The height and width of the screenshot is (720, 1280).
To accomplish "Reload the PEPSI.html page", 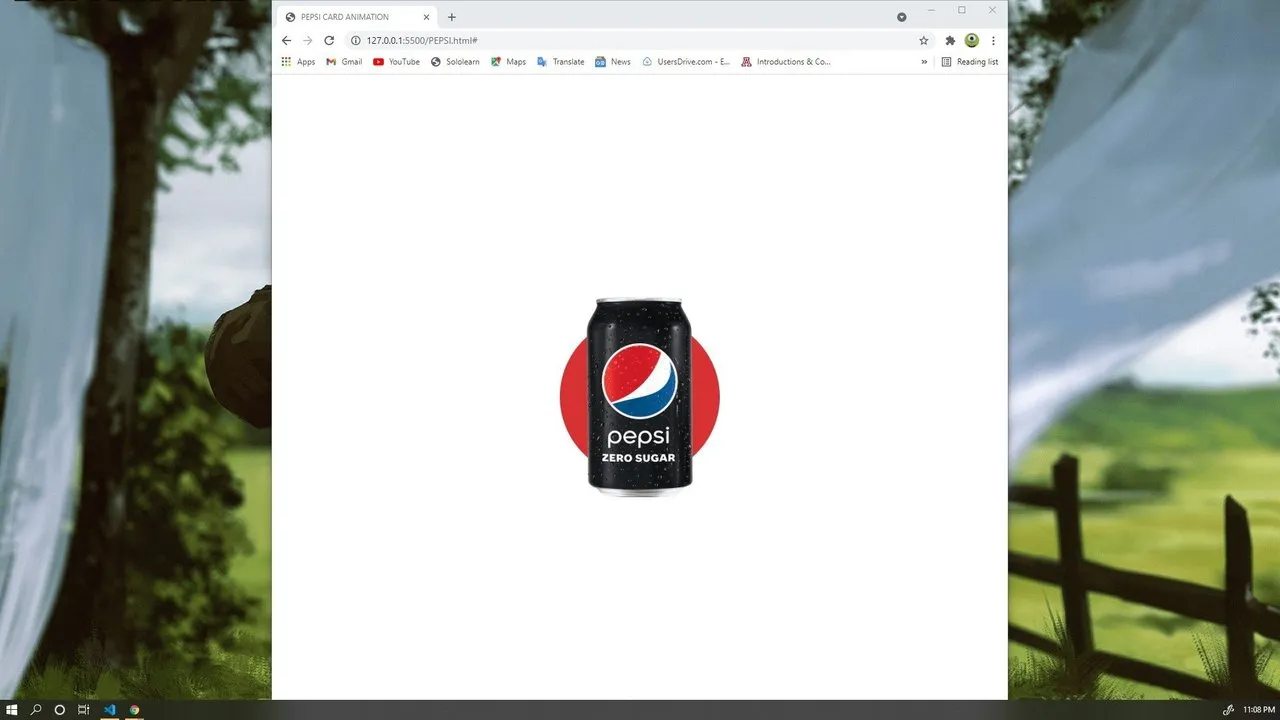I will point(329,40).
